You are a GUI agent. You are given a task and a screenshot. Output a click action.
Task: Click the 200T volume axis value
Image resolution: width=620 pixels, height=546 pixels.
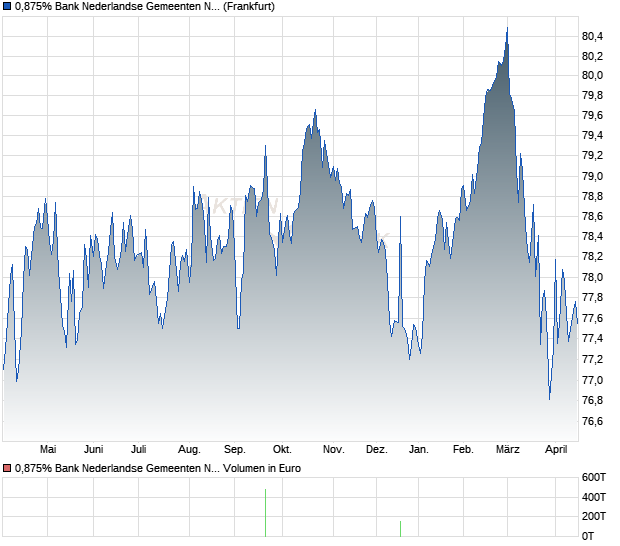point(594,516)
